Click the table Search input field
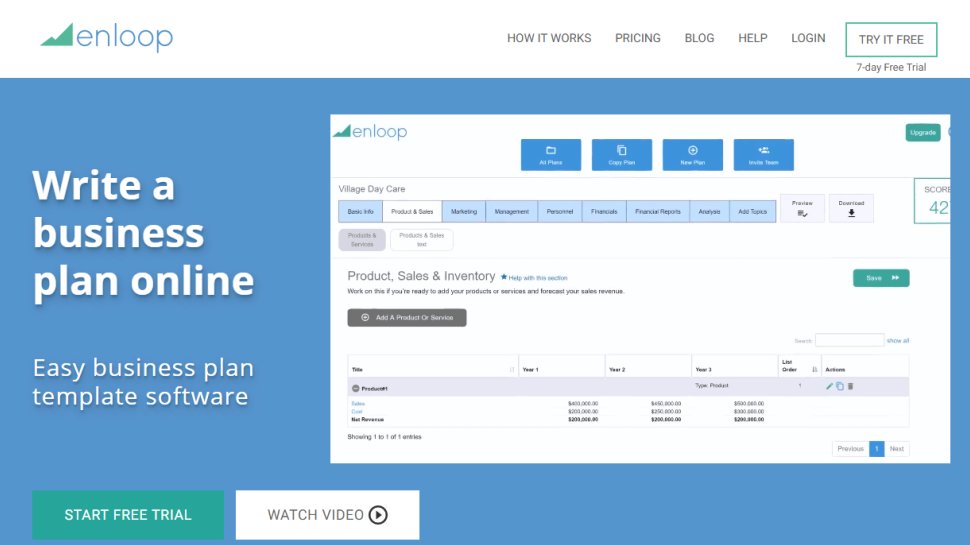970x545 pixels. (x=849, y=340)
